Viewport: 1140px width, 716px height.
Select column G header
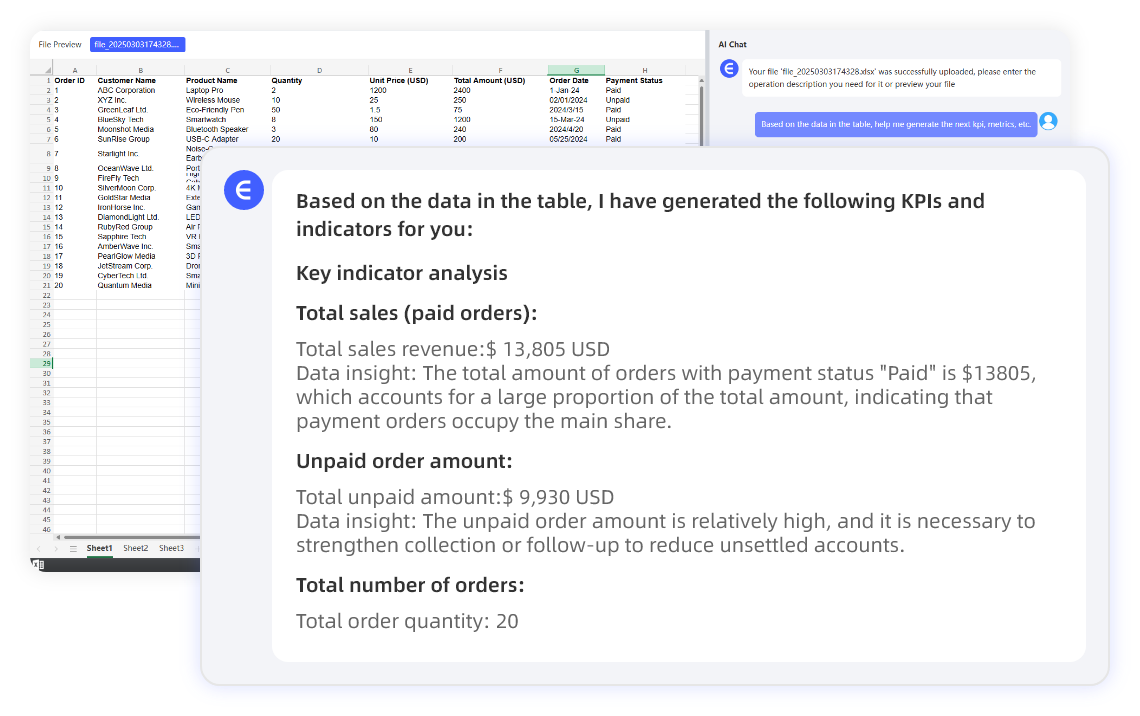tap(577, 71)
